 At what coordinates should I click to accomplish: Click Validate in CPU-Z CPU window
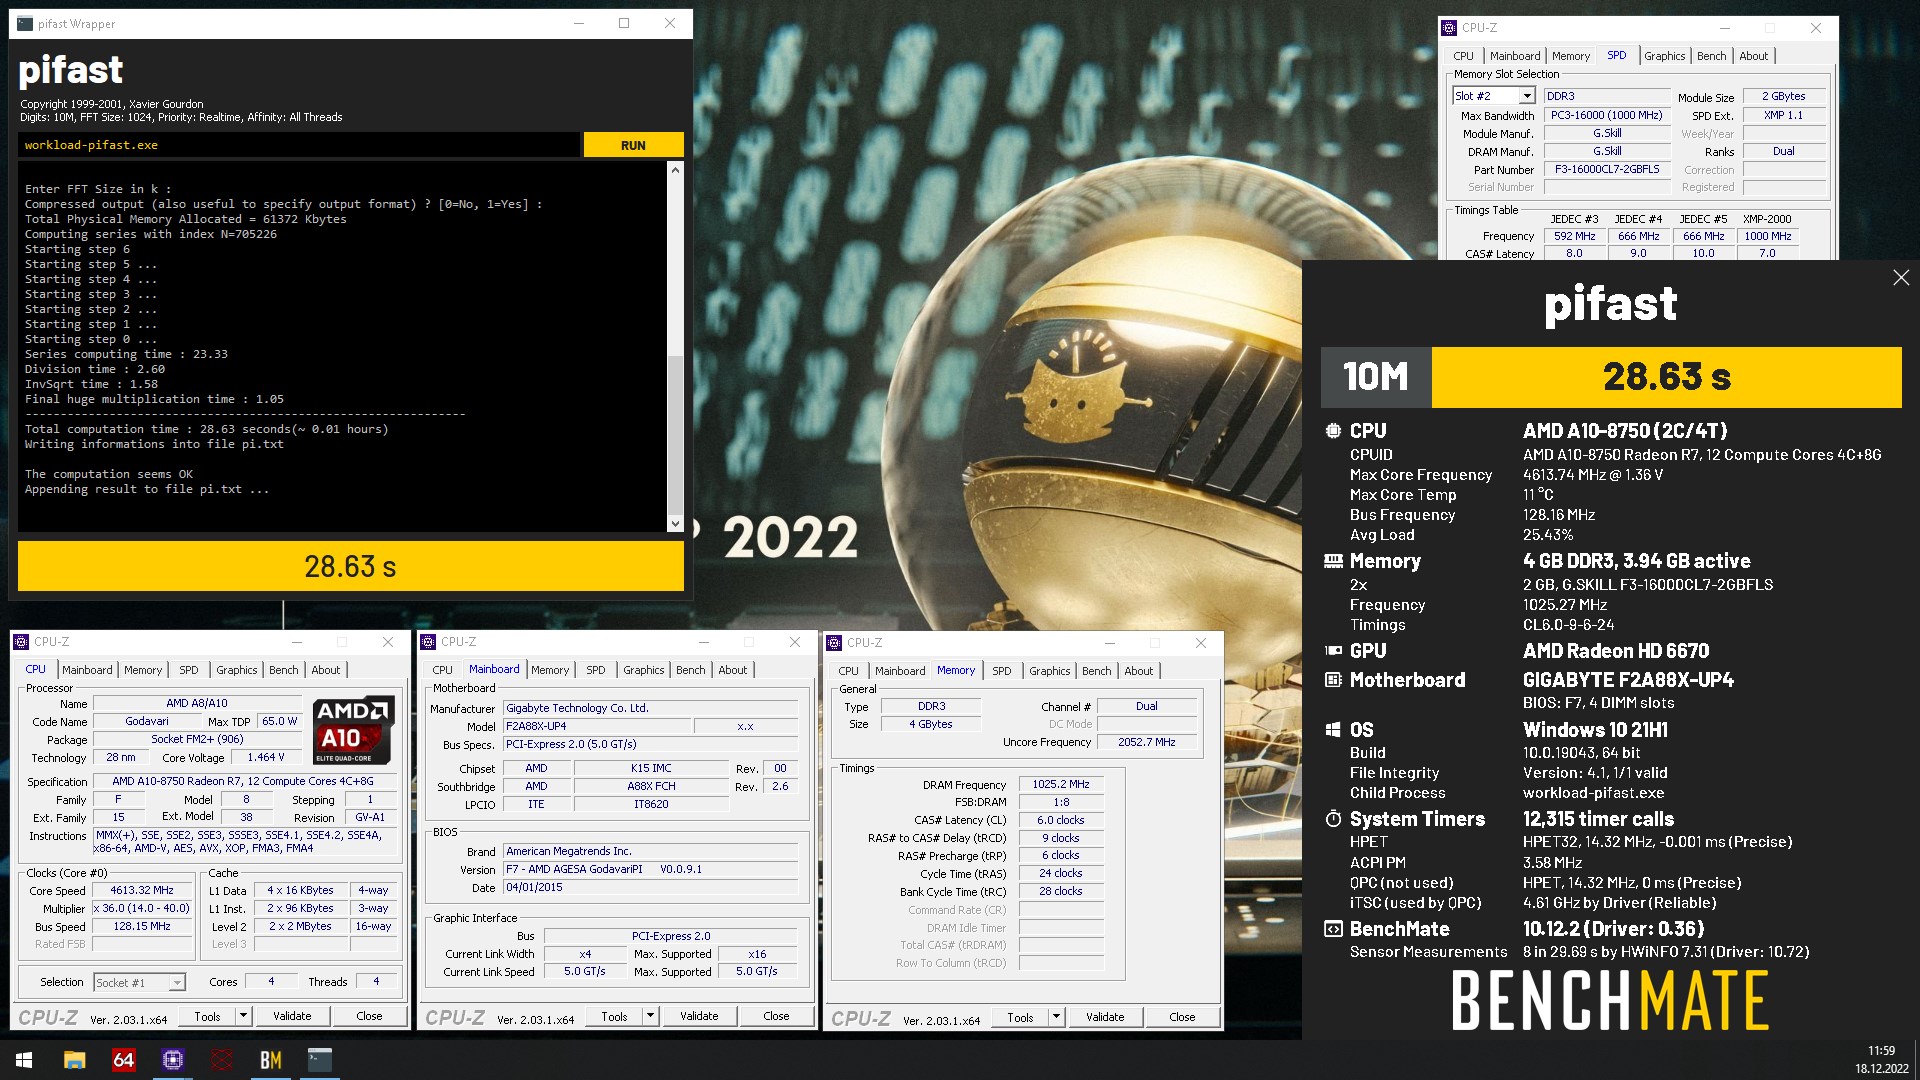292,1016
